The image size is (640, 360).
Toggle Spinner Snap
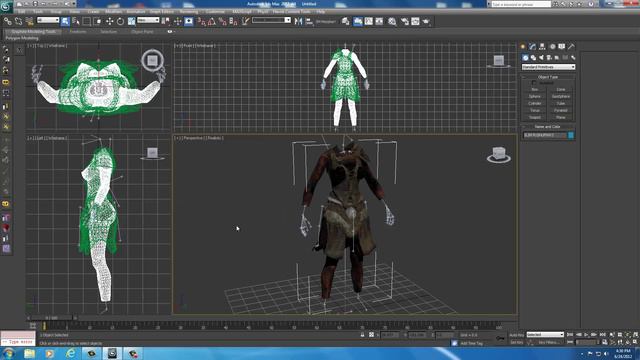click(233, 21)
